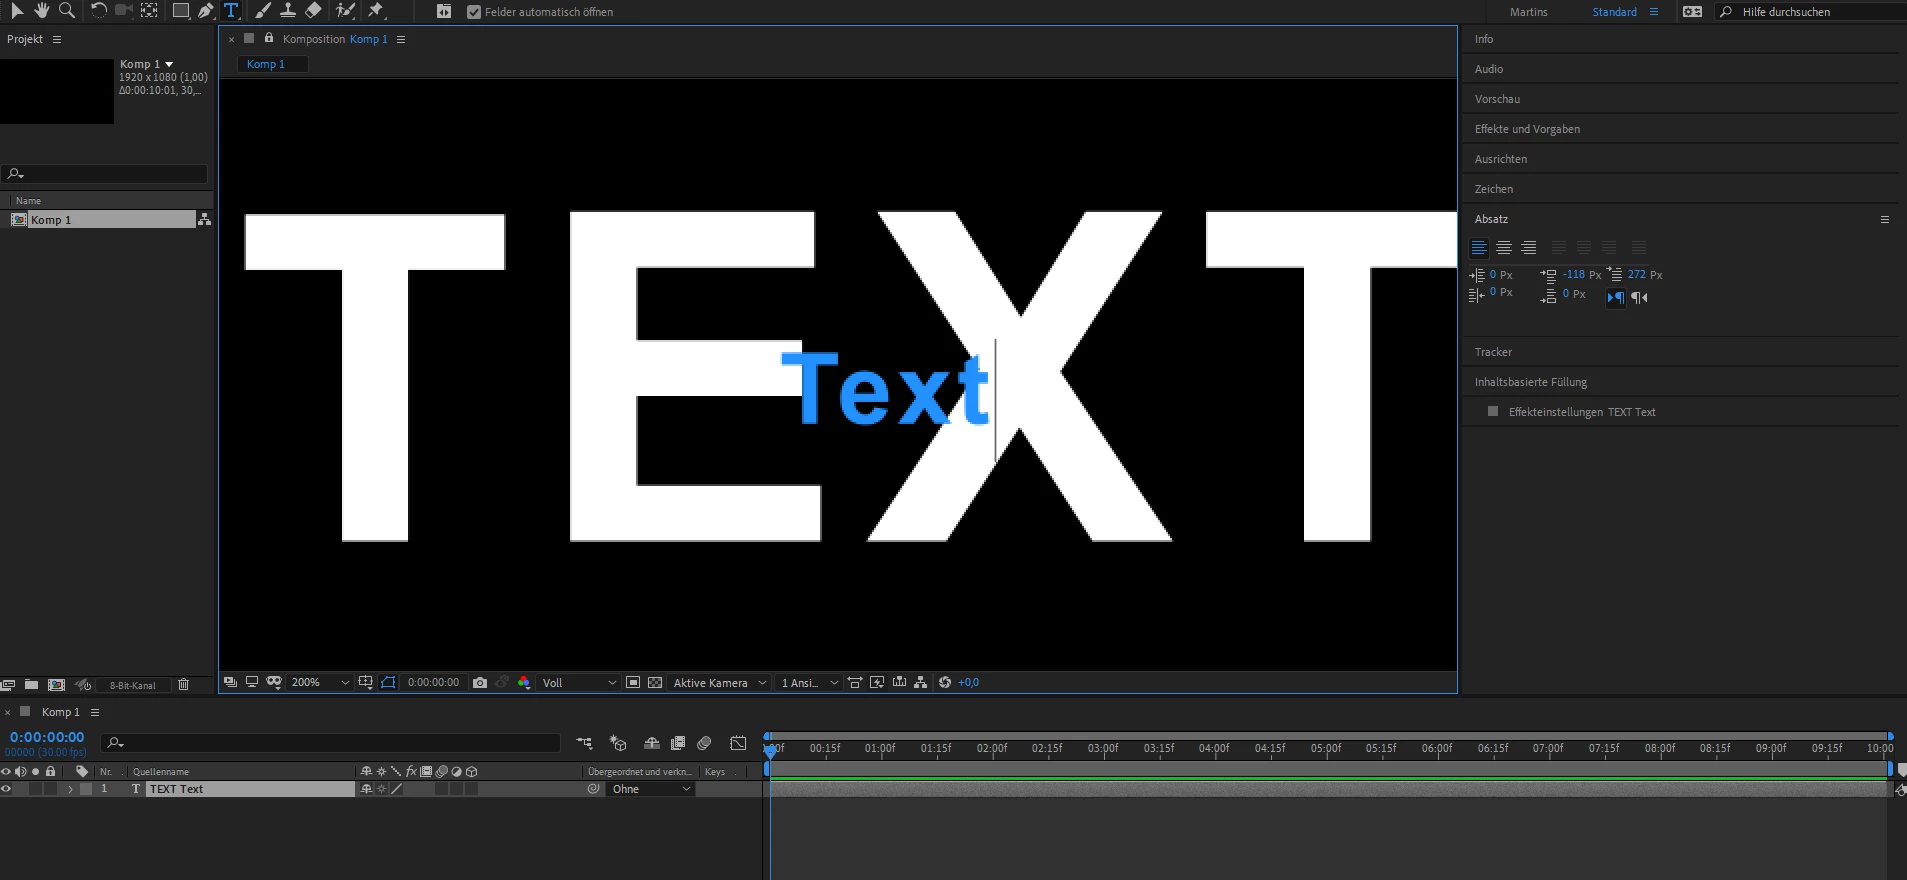The height and width of the screenshot is (880, 1907).
Task: Open the show channel color icon
Action: pos(524,682)
